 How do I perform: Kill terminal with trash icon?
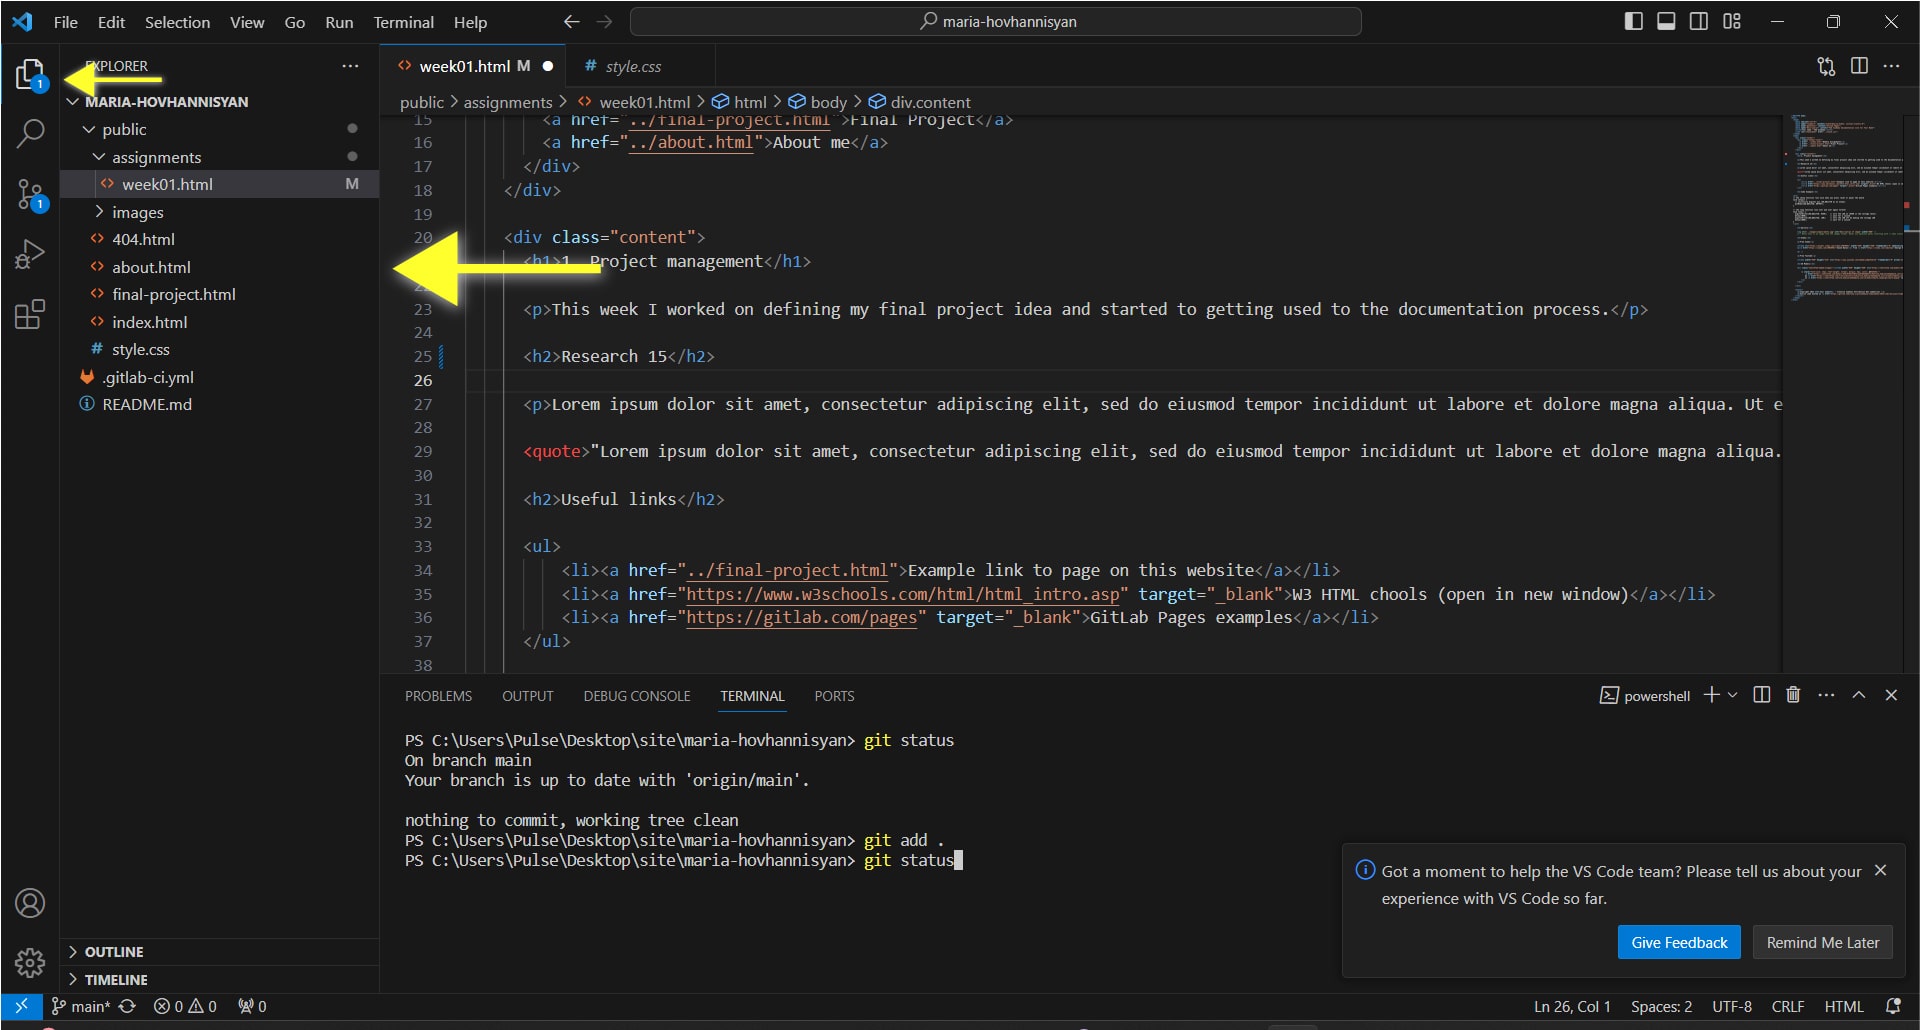tap(1793, 695)
